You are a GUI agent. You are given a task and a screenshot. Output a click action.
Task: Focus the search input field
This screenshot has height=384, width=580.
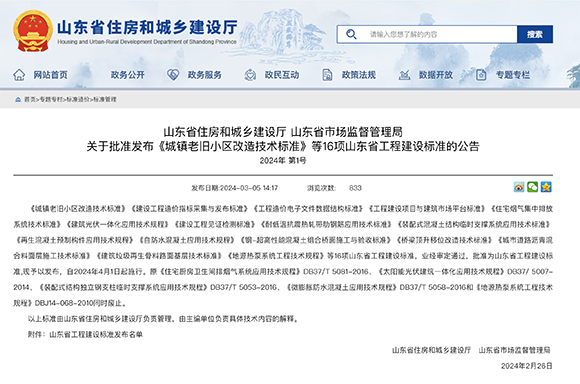(x=436, y=34)
